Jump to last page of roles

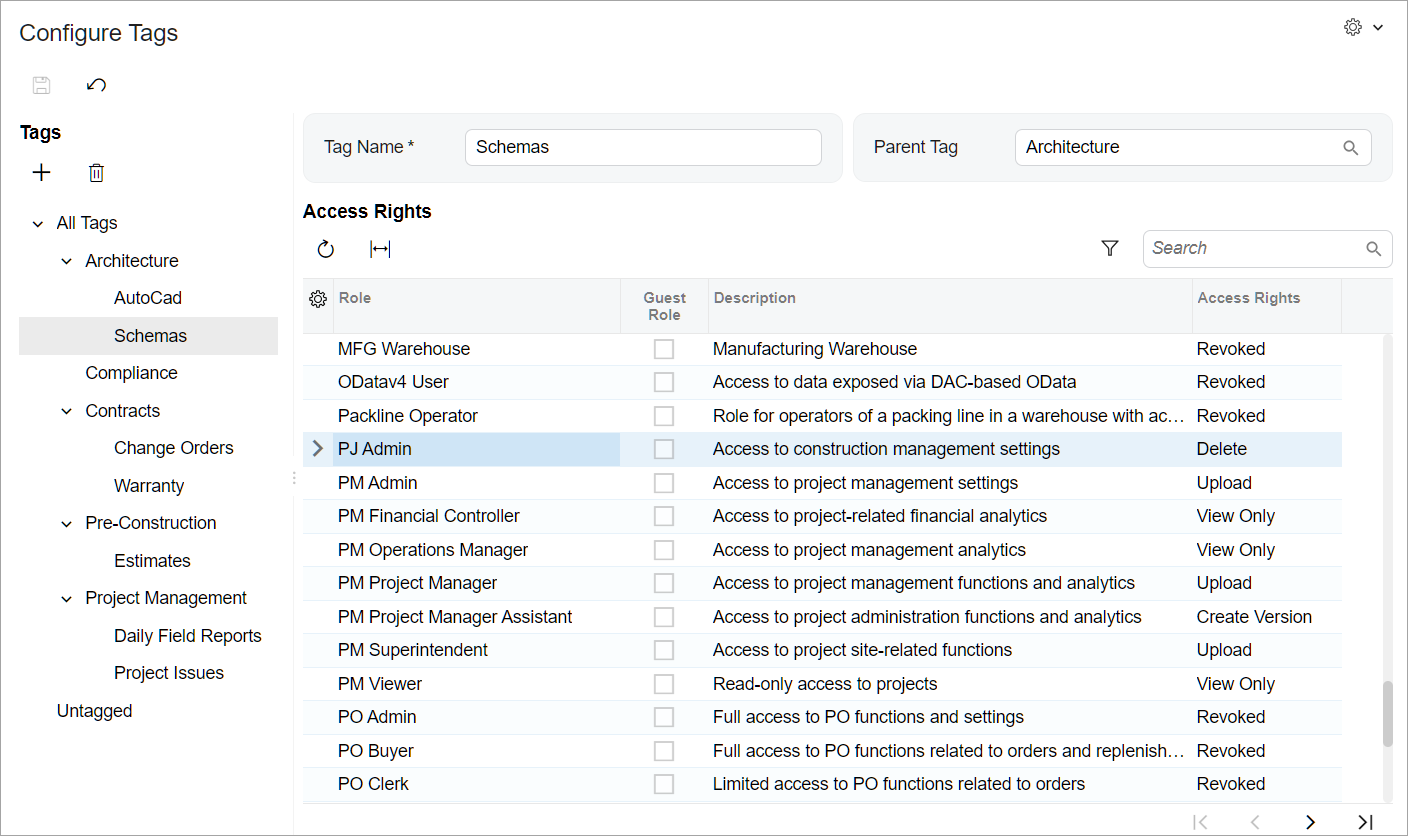(1365, 822)
